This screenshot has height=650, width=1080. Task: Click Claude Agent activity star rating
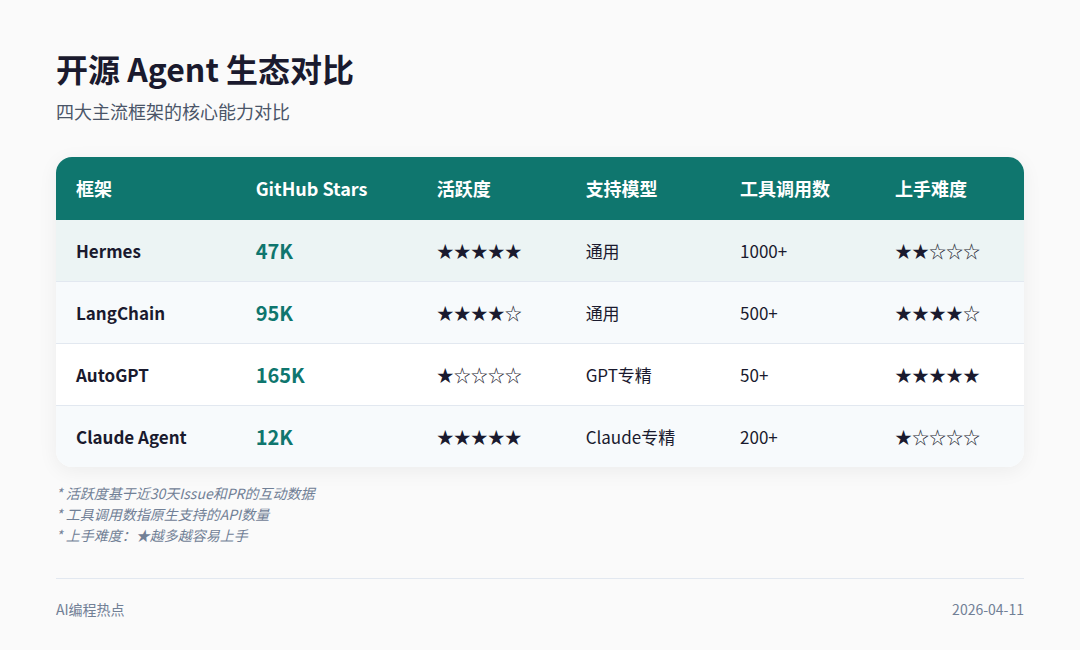[x=479, y=438]
